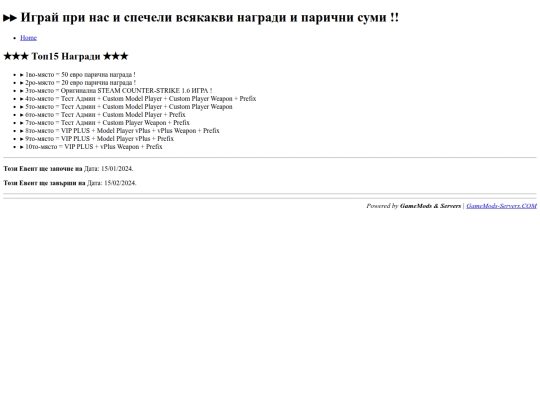
Task: Open the Home link
Action: 28,38
